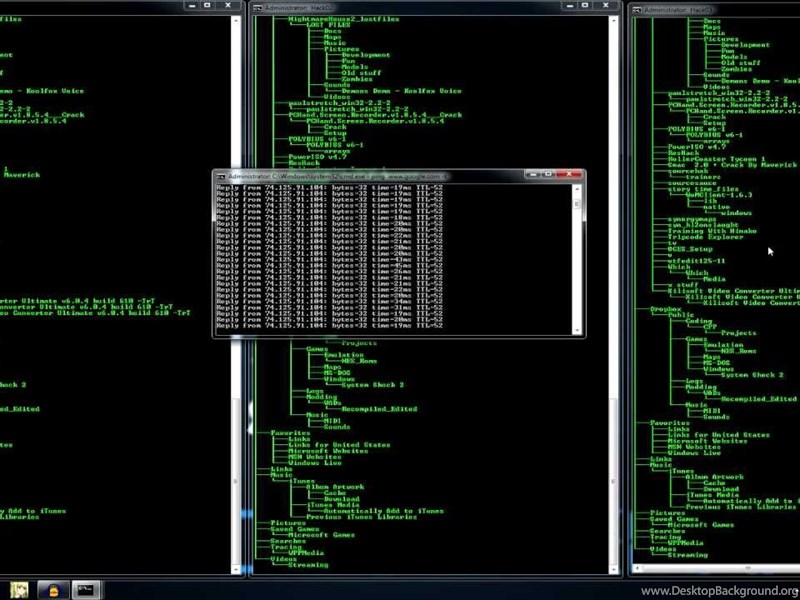The height and width of the screenshot is (600, 800).
Task: Click the left window scrollbar down arrow
Action: 236,569
